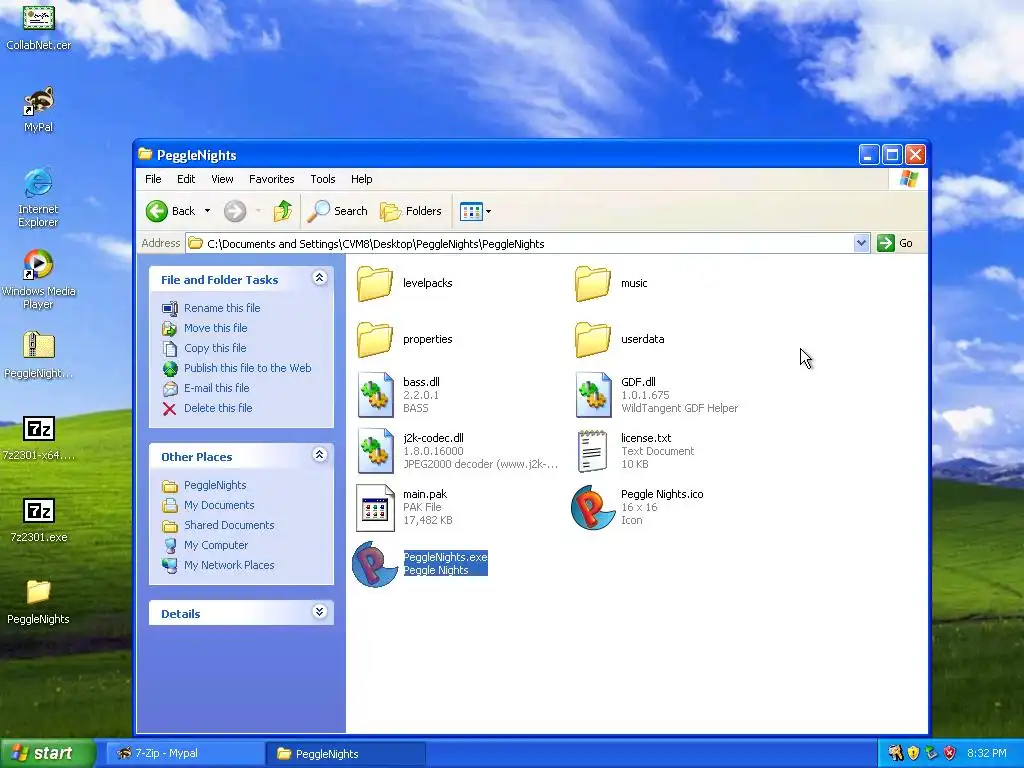Click the grayed Forward arrow icon

coord(235,211)
